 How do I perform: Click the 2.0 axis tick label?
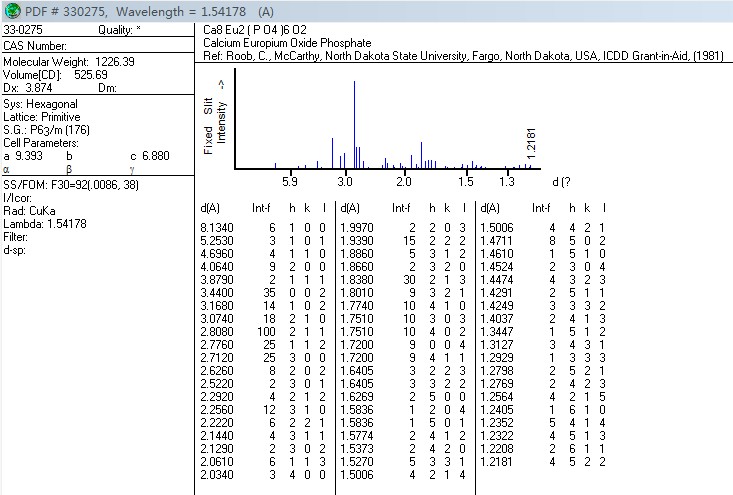404,181
